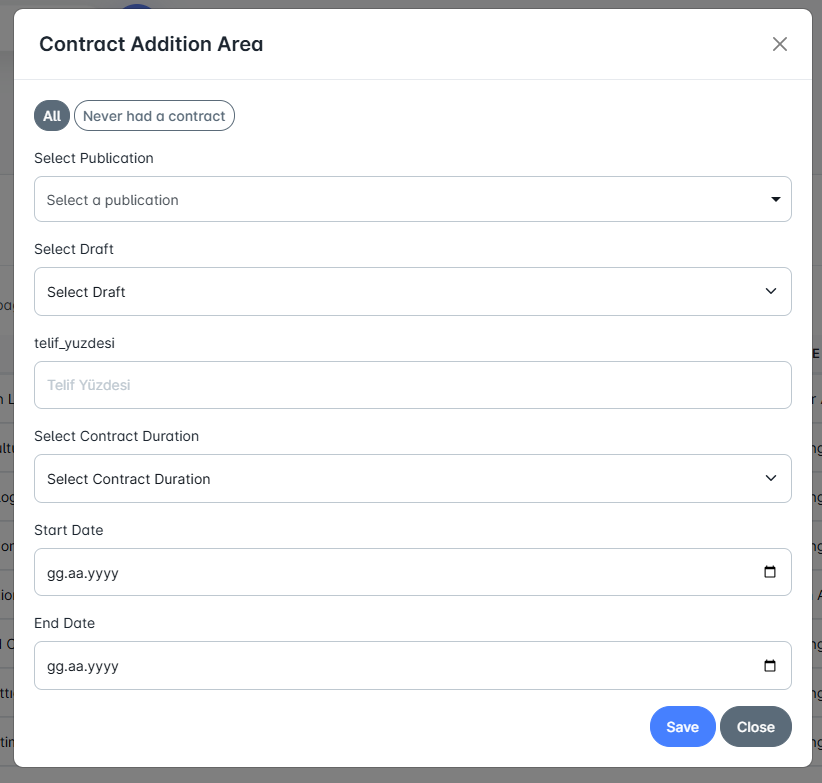
Task: Select the All filter pill
Action: point(52,116)
